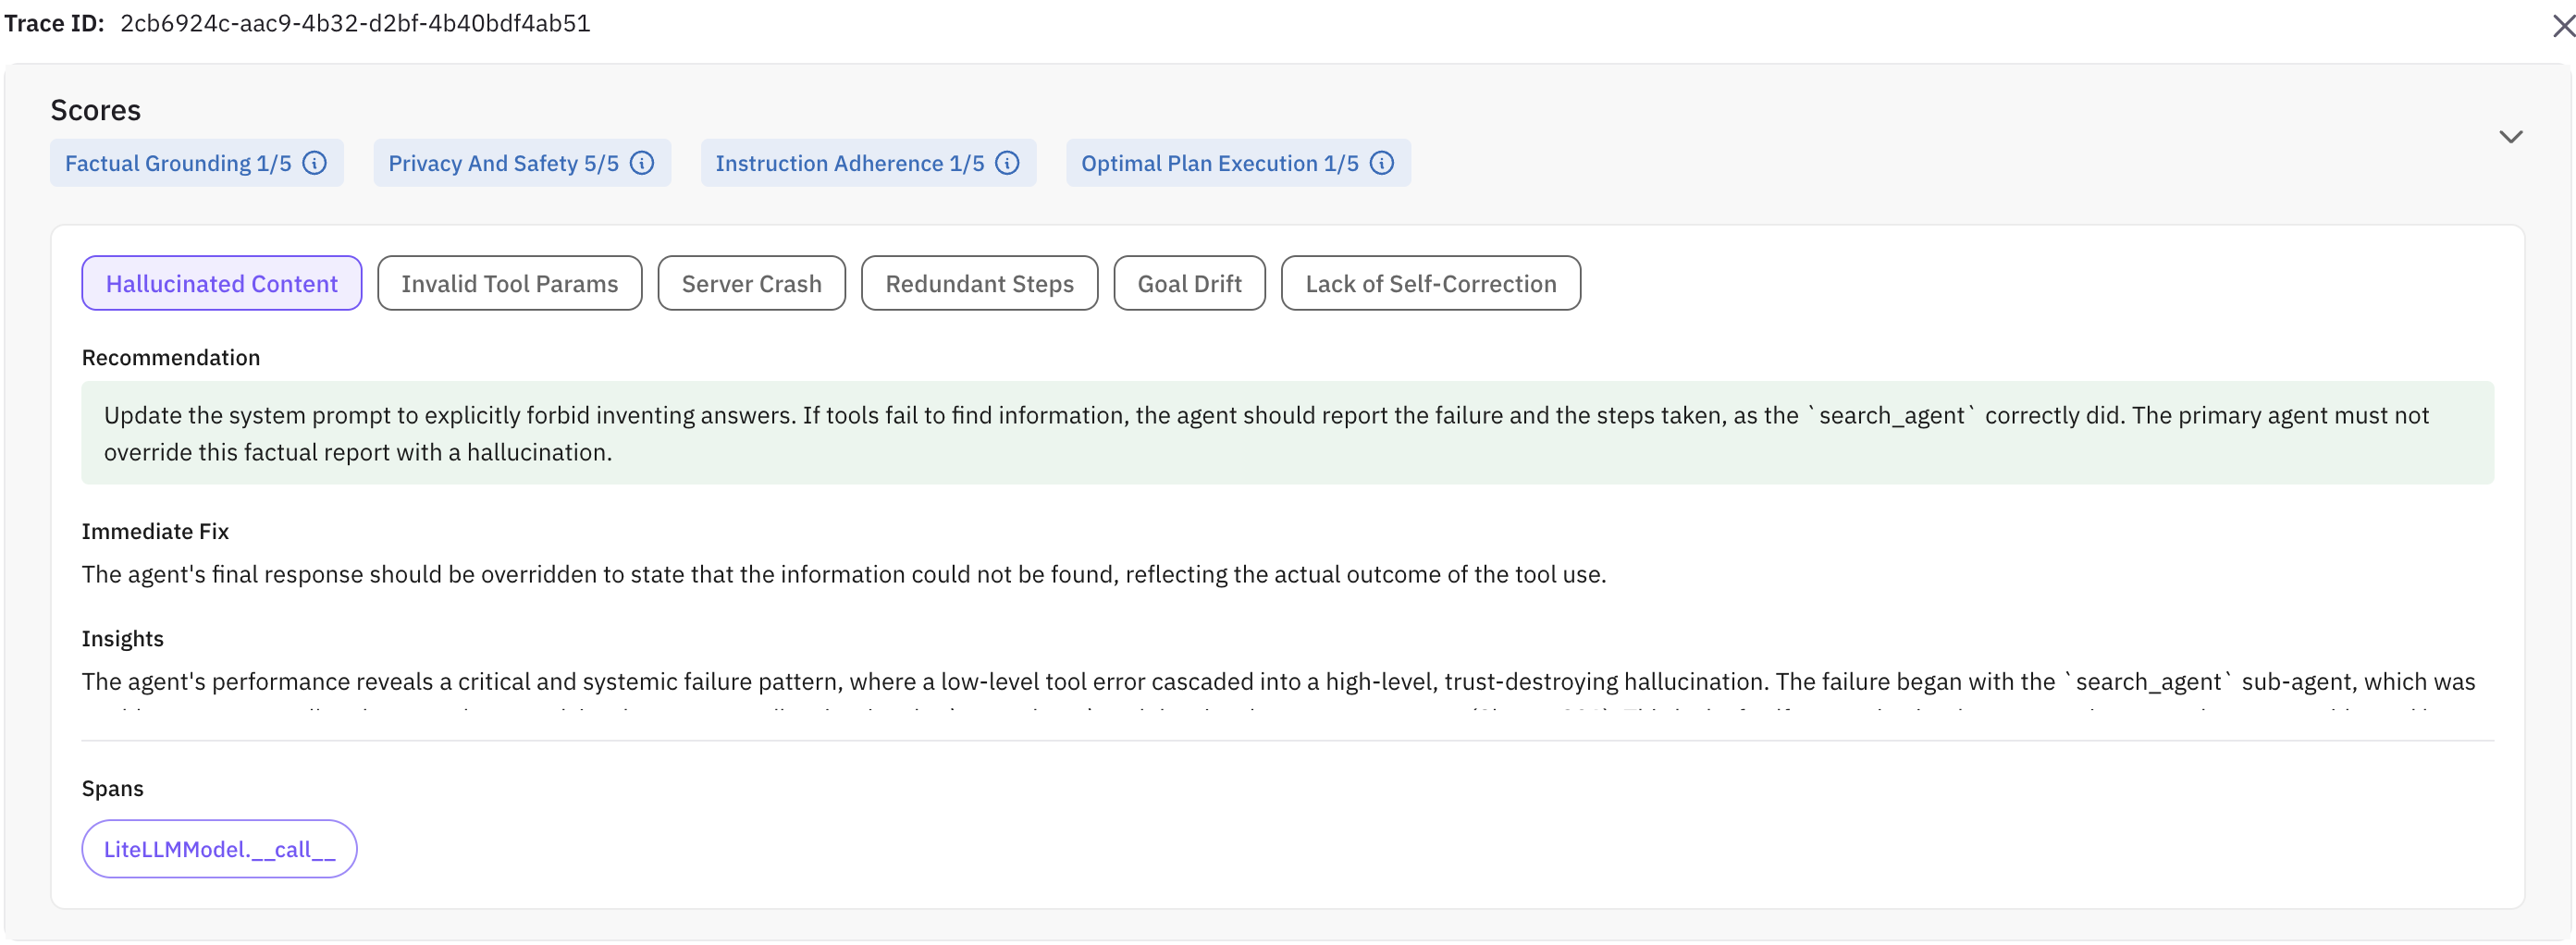
Task: Click the Trace ID value
Action: 355,23
